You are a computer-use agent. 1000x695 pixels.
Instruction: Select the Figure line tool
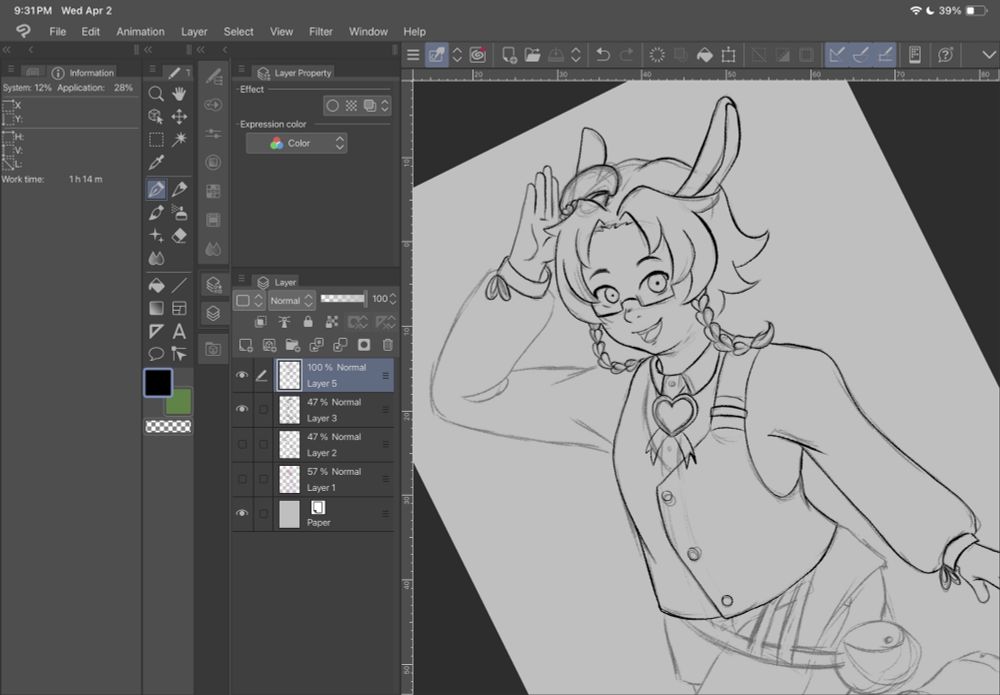[179, 285]
